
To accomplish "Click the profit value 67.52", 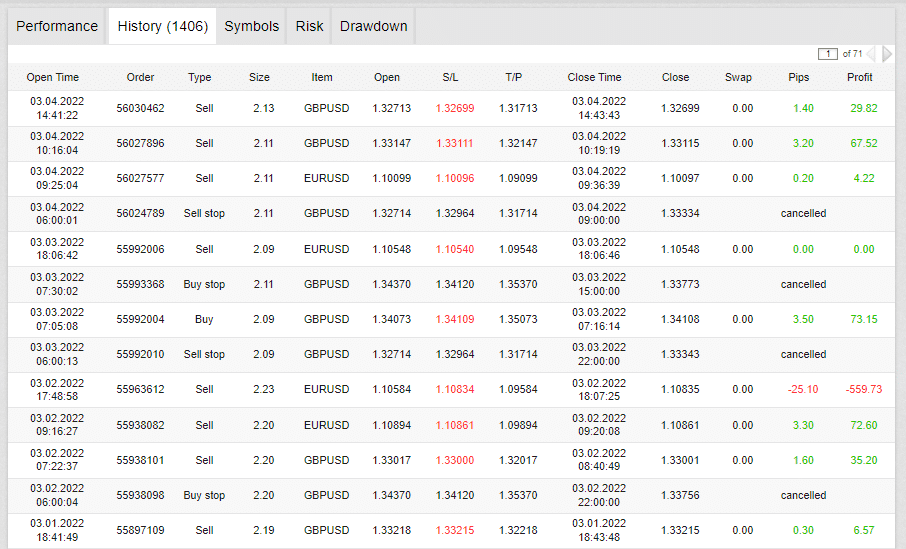I will click(864, 143).
